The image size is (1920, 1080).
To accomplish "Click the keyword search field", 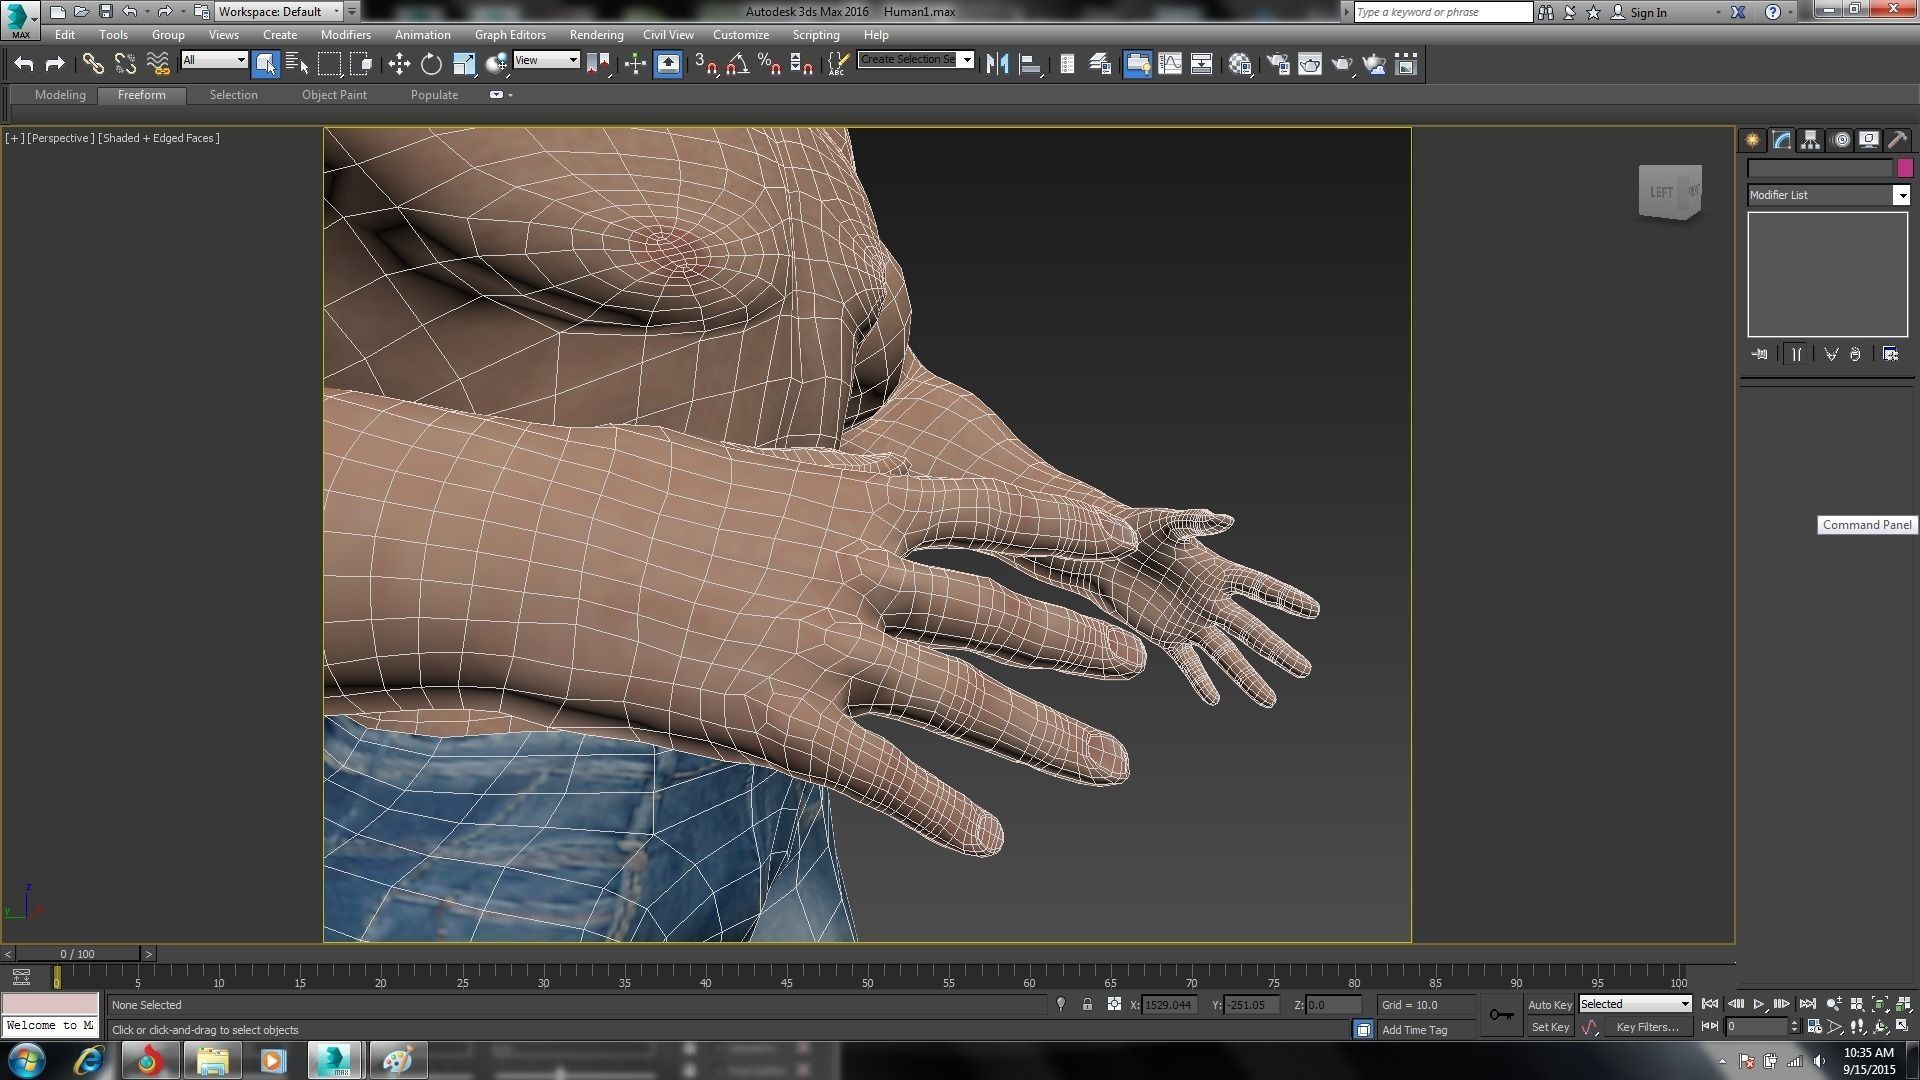I will click(1443, 12).
